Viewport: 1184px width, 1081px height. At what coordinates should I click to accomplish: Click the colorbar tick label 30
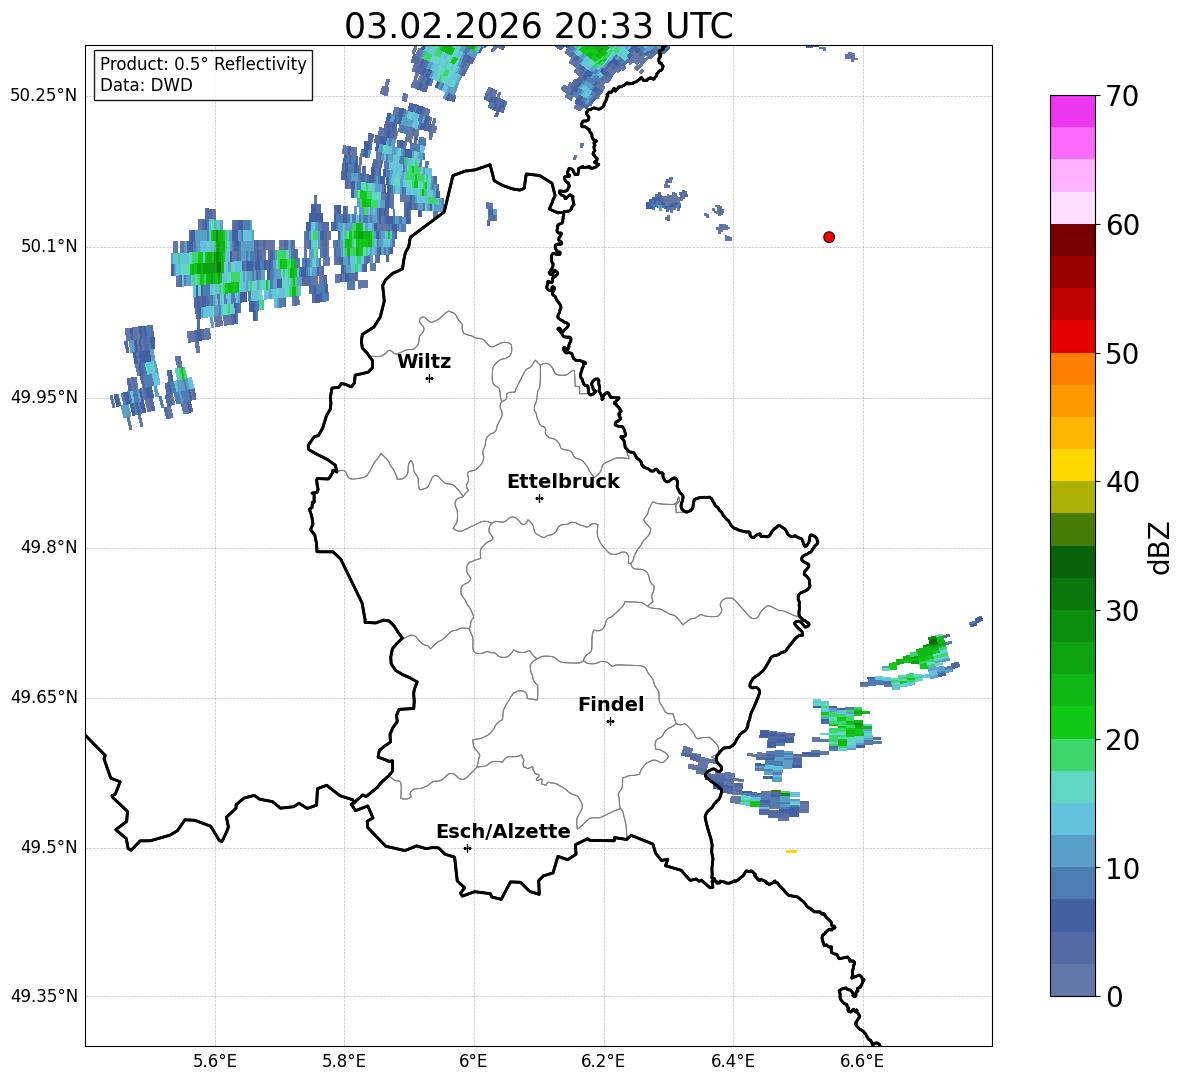(x=1122, y=611)
